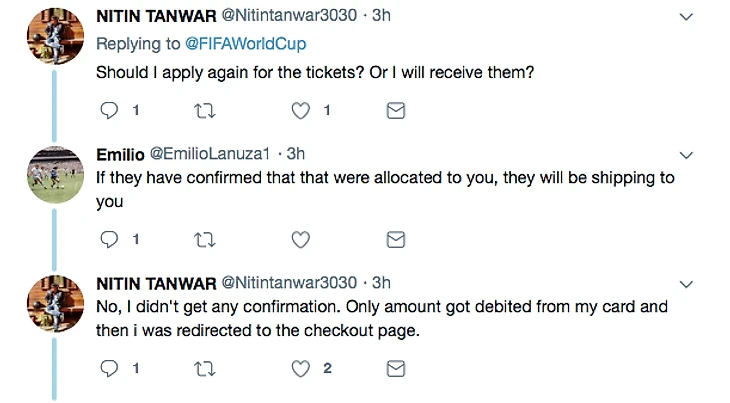The image size is (730, 403).
Task: Expand more options chevron on Emilio's tweet
Action: pyautogui.click(x=686, y=155)
